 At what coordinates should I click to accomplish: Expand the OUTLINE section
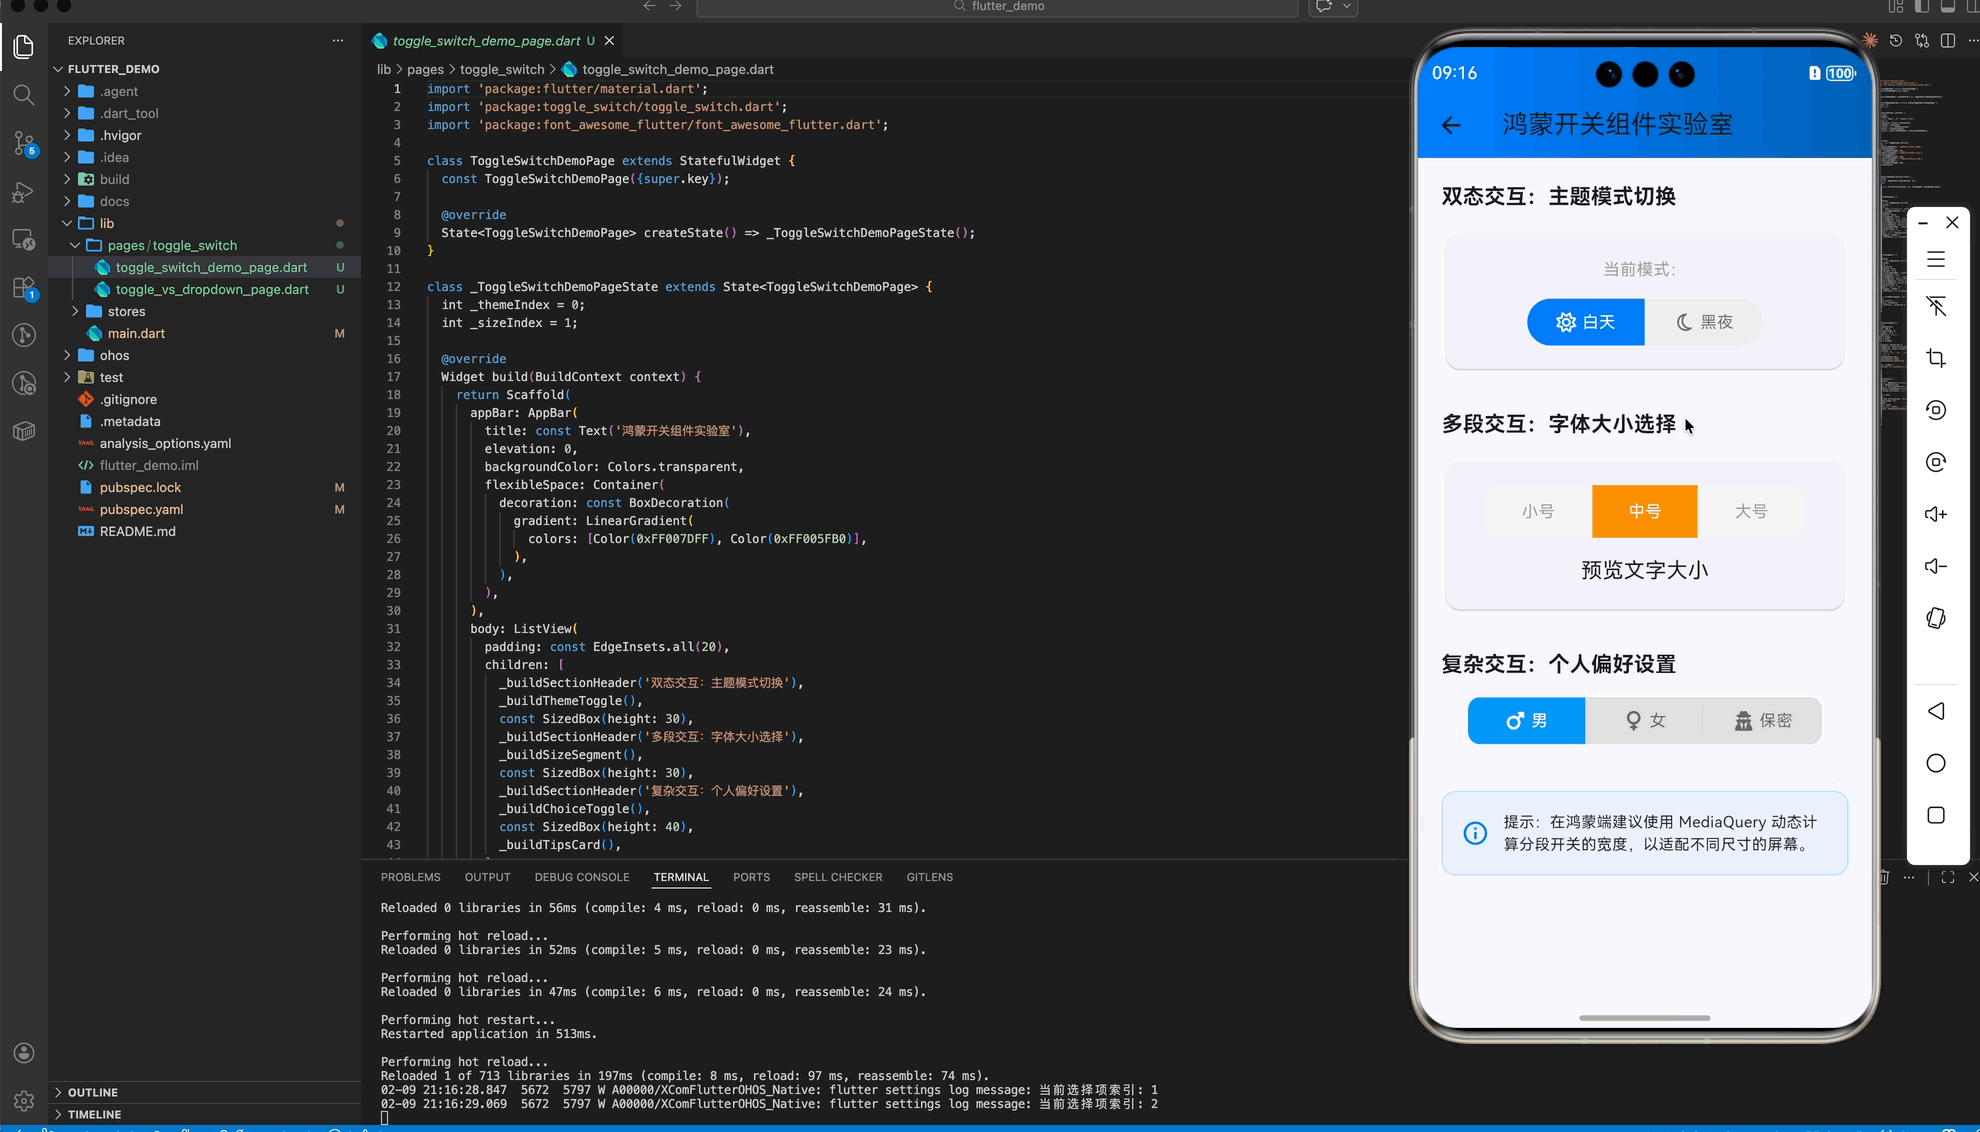point(93,1092)
